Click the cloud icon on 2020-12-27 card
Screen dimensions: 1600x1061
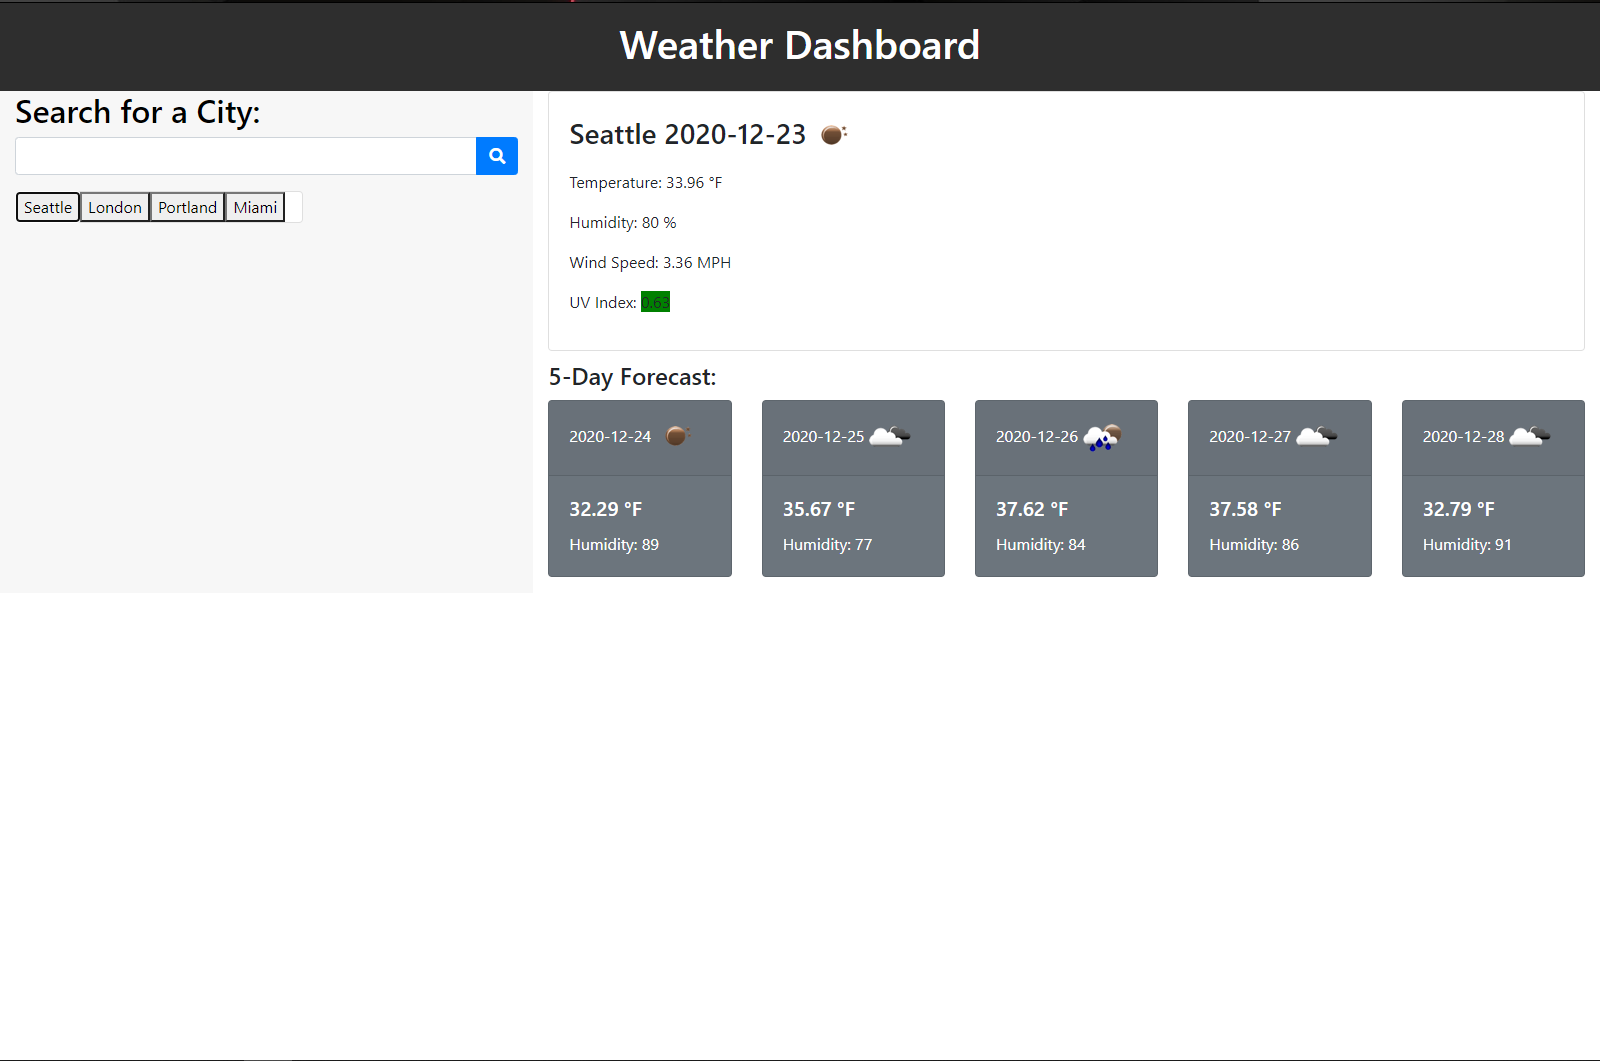pyautogui.click(x=1316, y=436)
